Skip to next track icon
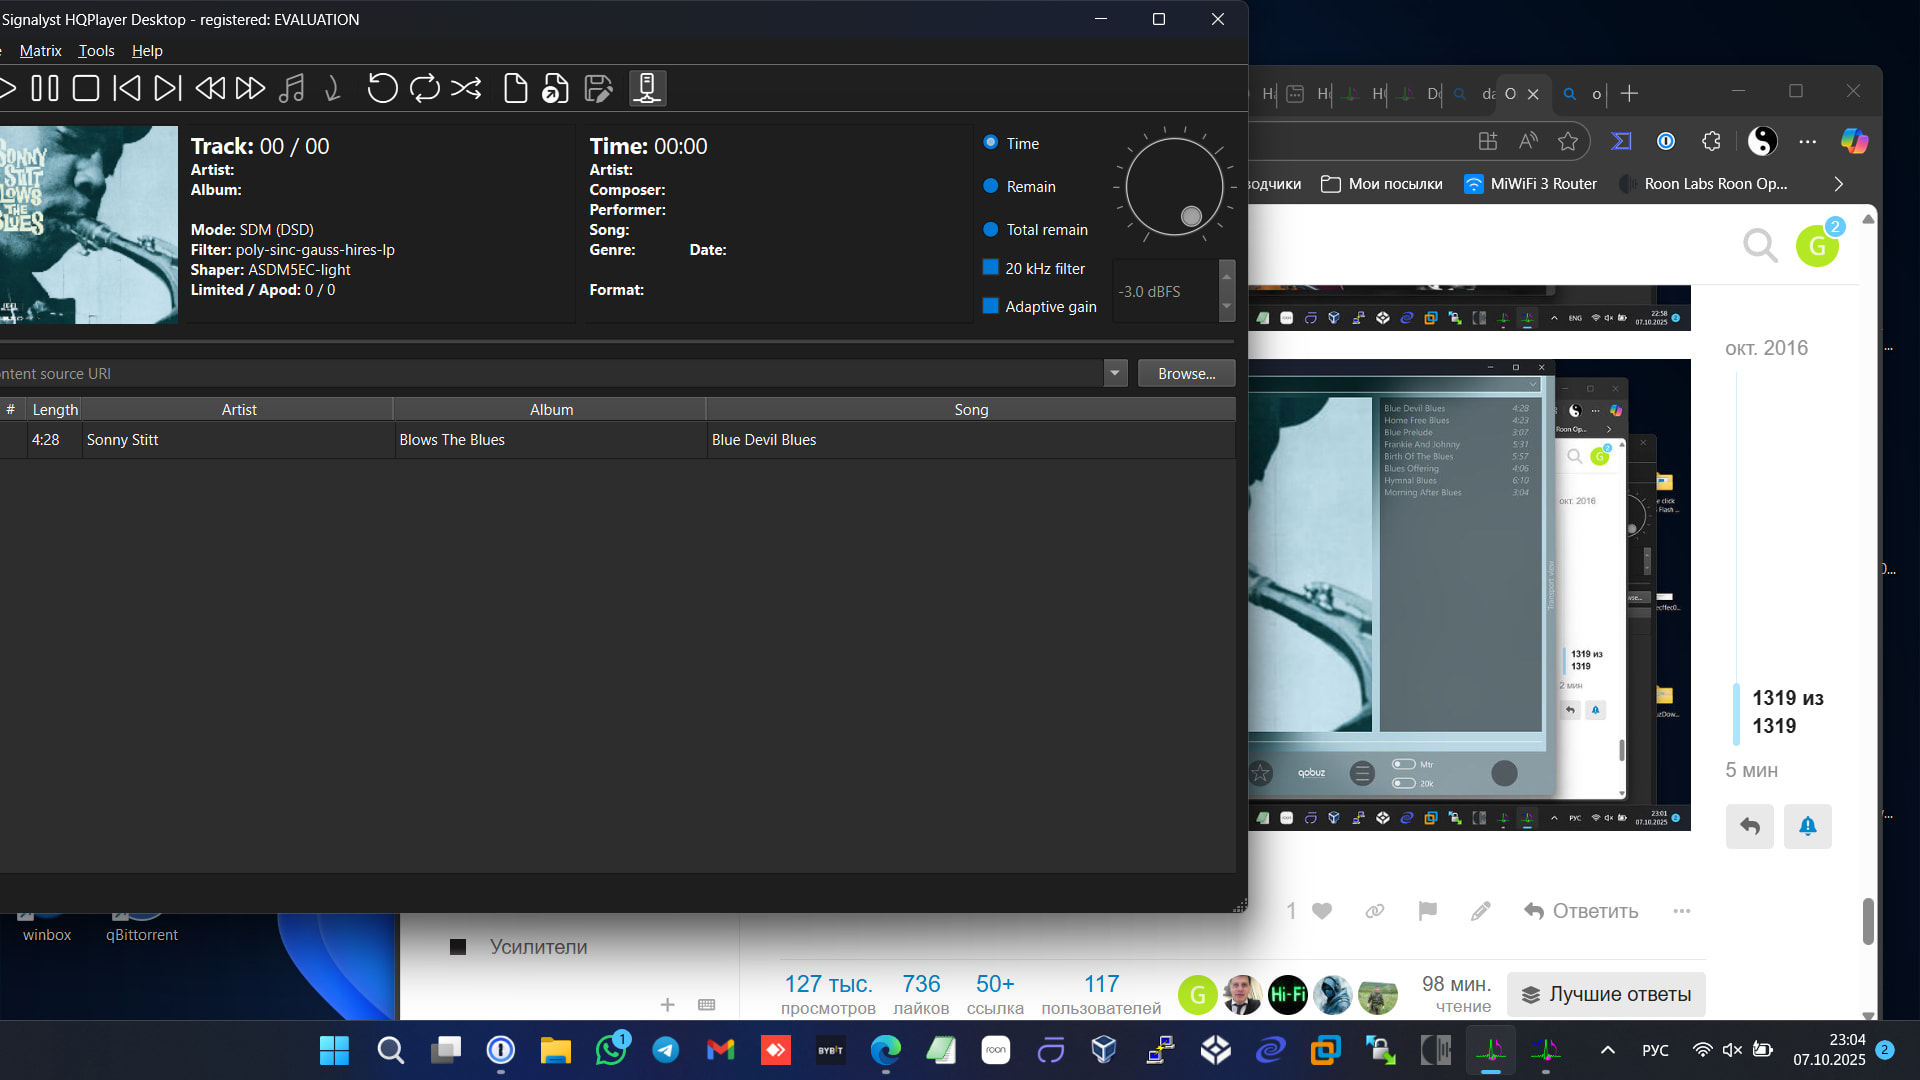The height and width of the screenshot is (1080, 1920). point(168,89)
